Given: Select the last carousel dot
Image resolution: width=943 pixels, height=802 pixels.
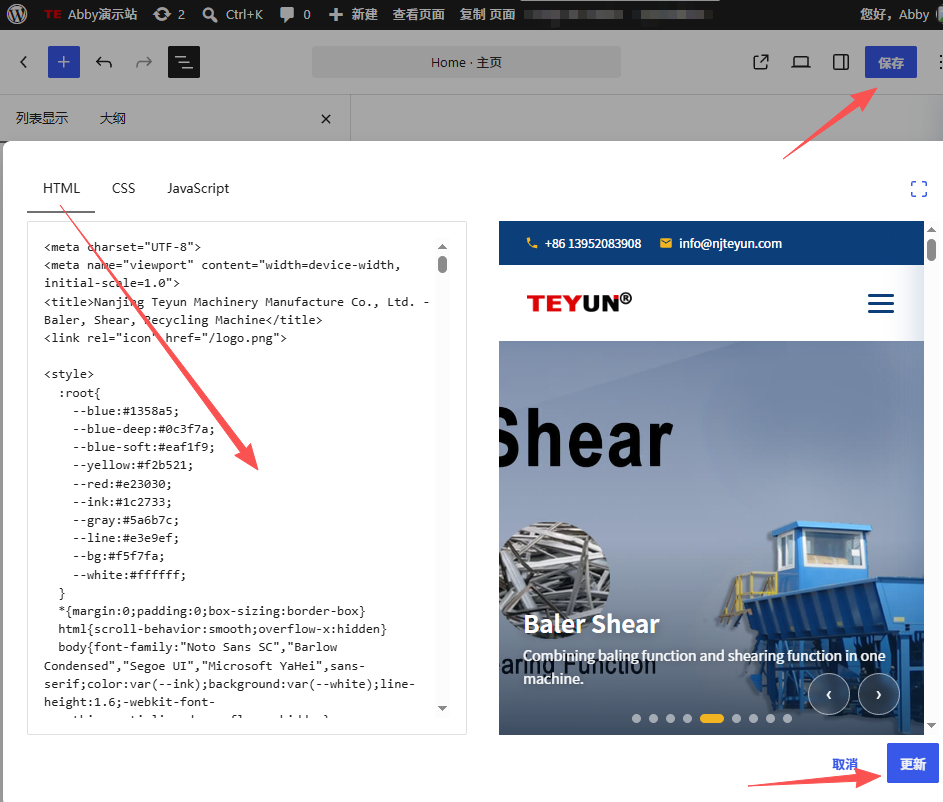Looking at the screenshot, I should coord(787,718).
